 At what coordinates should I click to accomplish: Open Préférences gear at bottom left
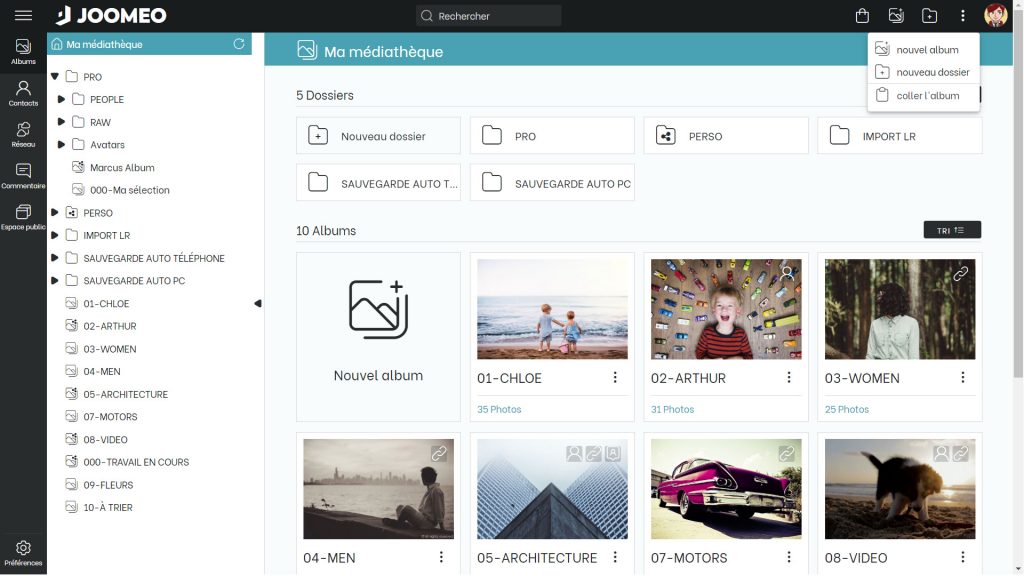(23, 552)
